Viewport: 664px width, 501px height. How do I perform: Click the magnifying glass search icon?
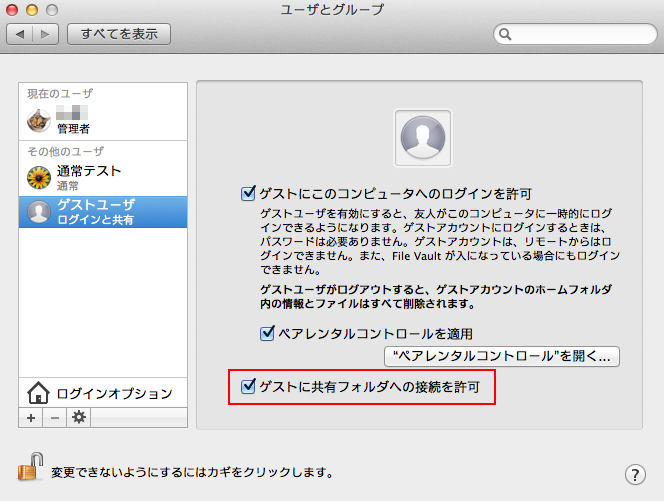(505, 34)
